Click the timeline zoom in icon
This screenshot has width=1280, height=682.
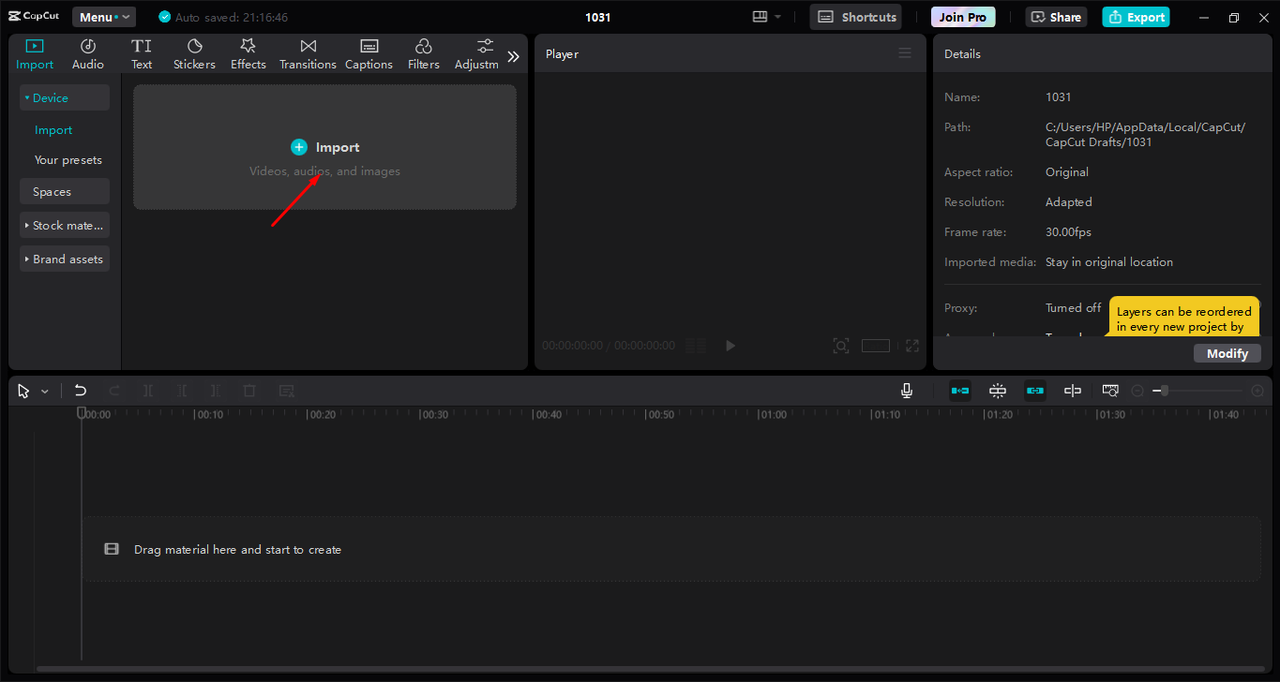coord(1257,391)
